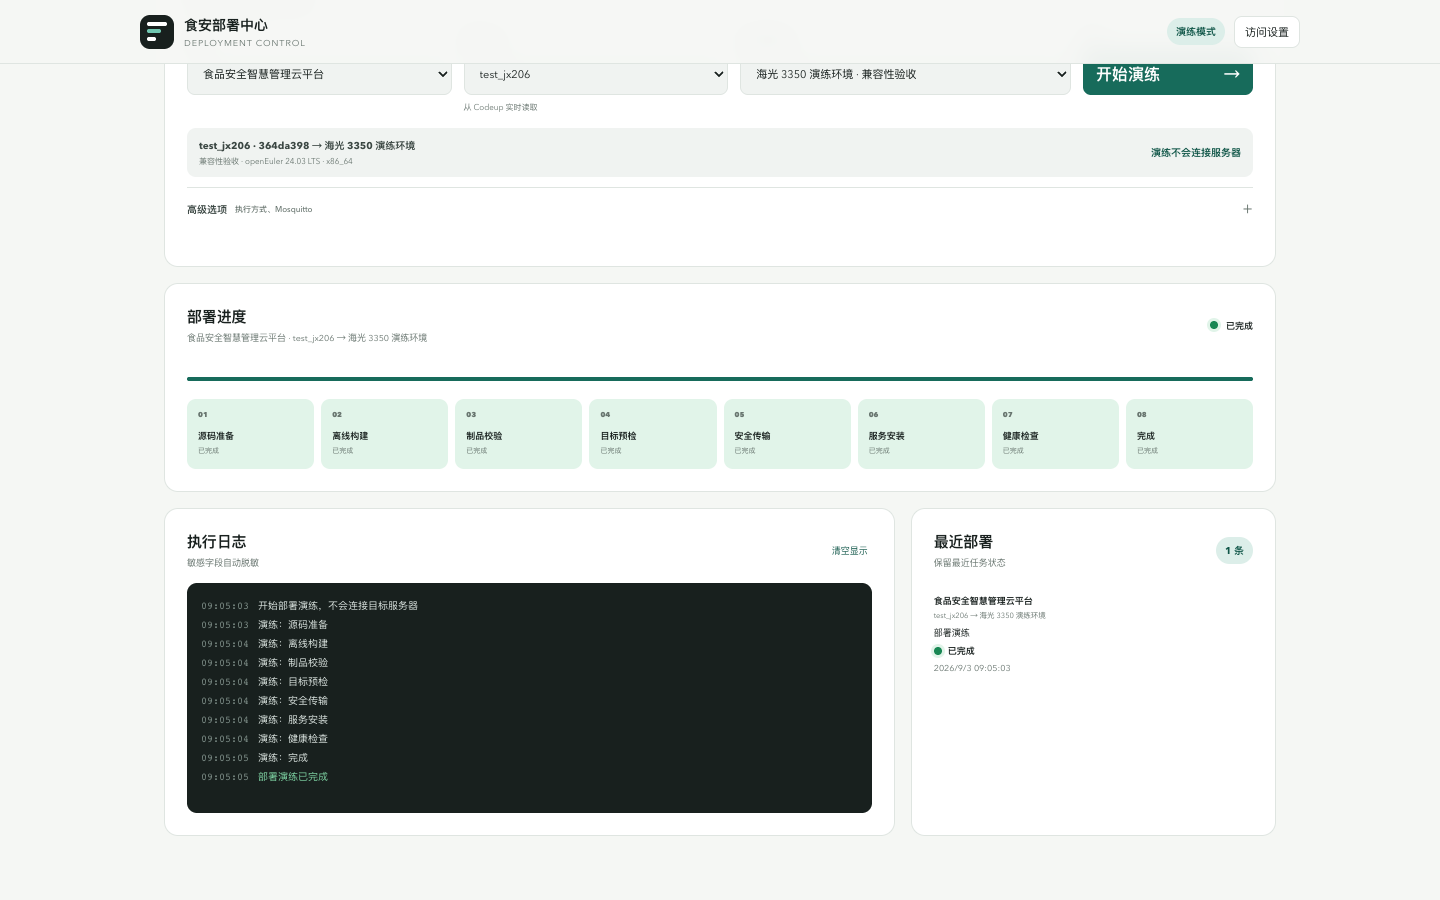Open 访问设置

(x=1267, y=32)
